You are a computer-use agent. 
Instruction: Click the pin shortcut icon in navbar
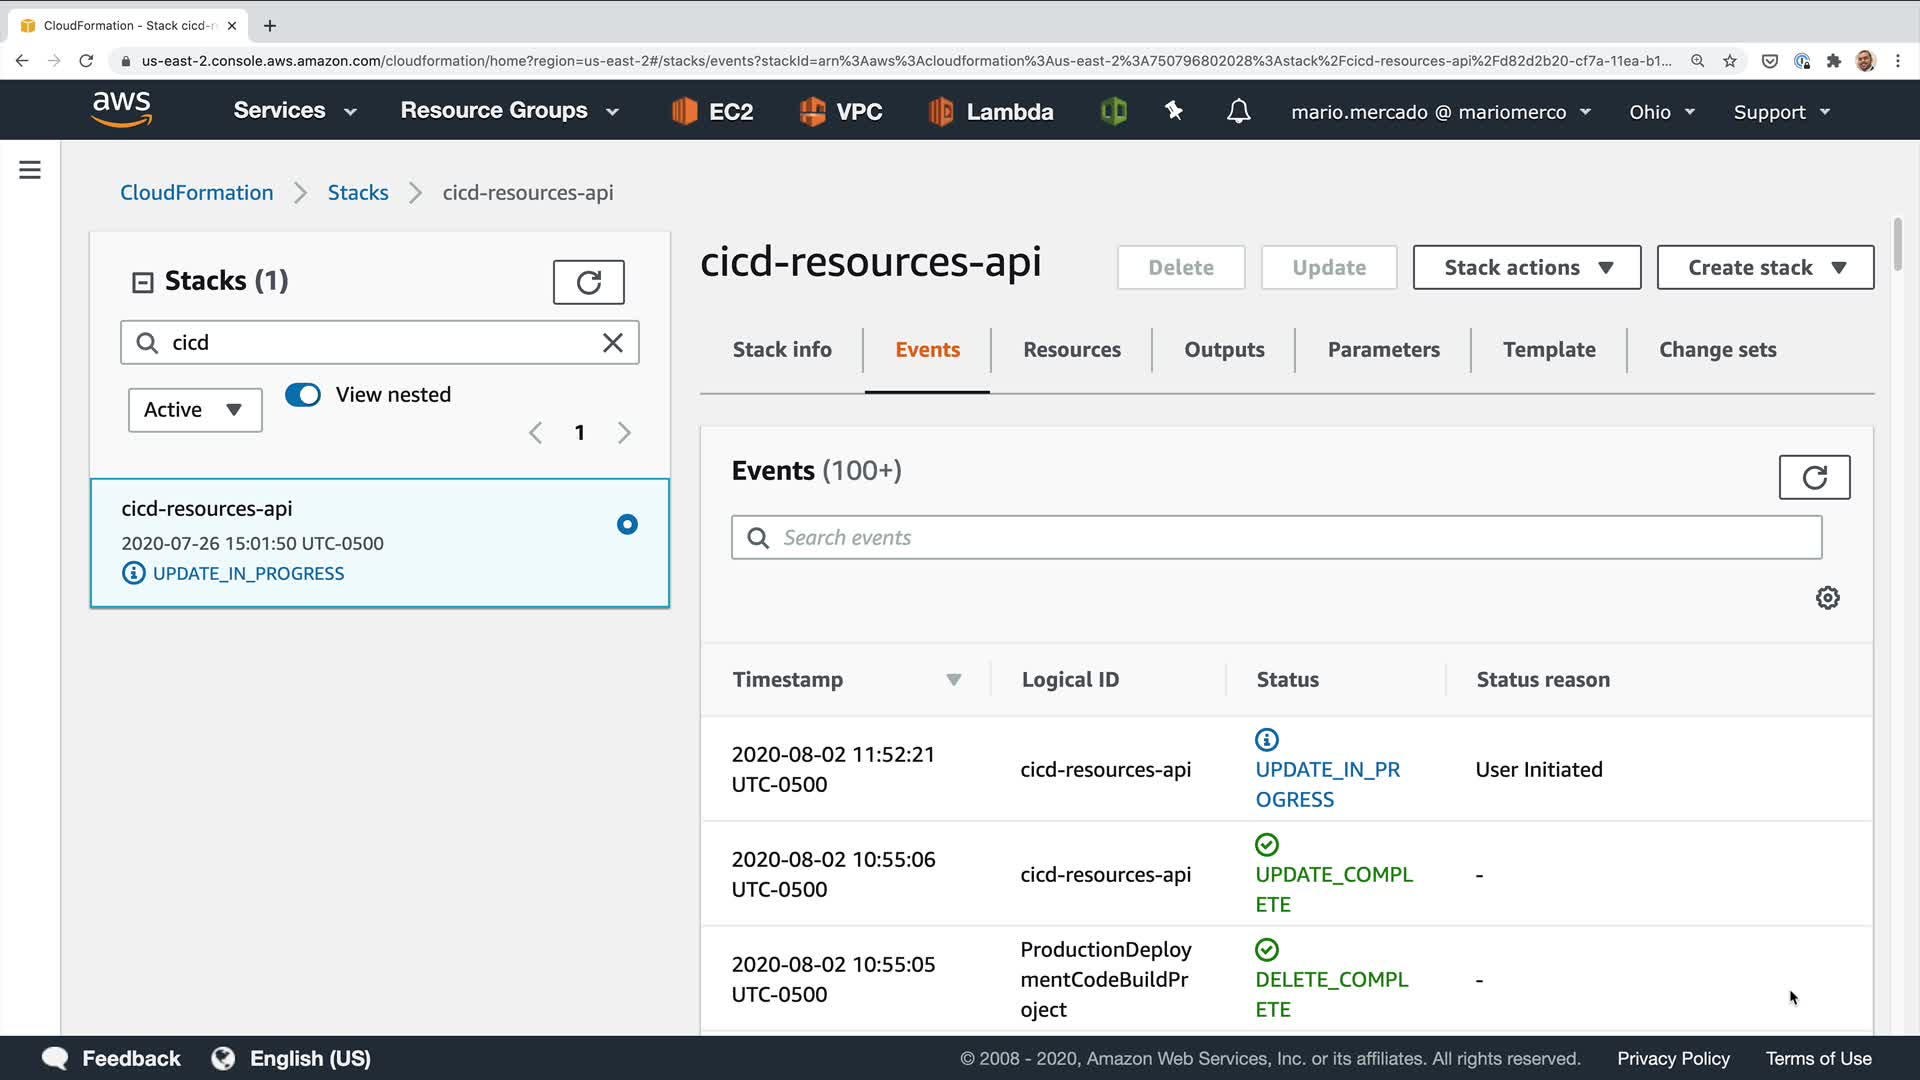click(1174, 111)
